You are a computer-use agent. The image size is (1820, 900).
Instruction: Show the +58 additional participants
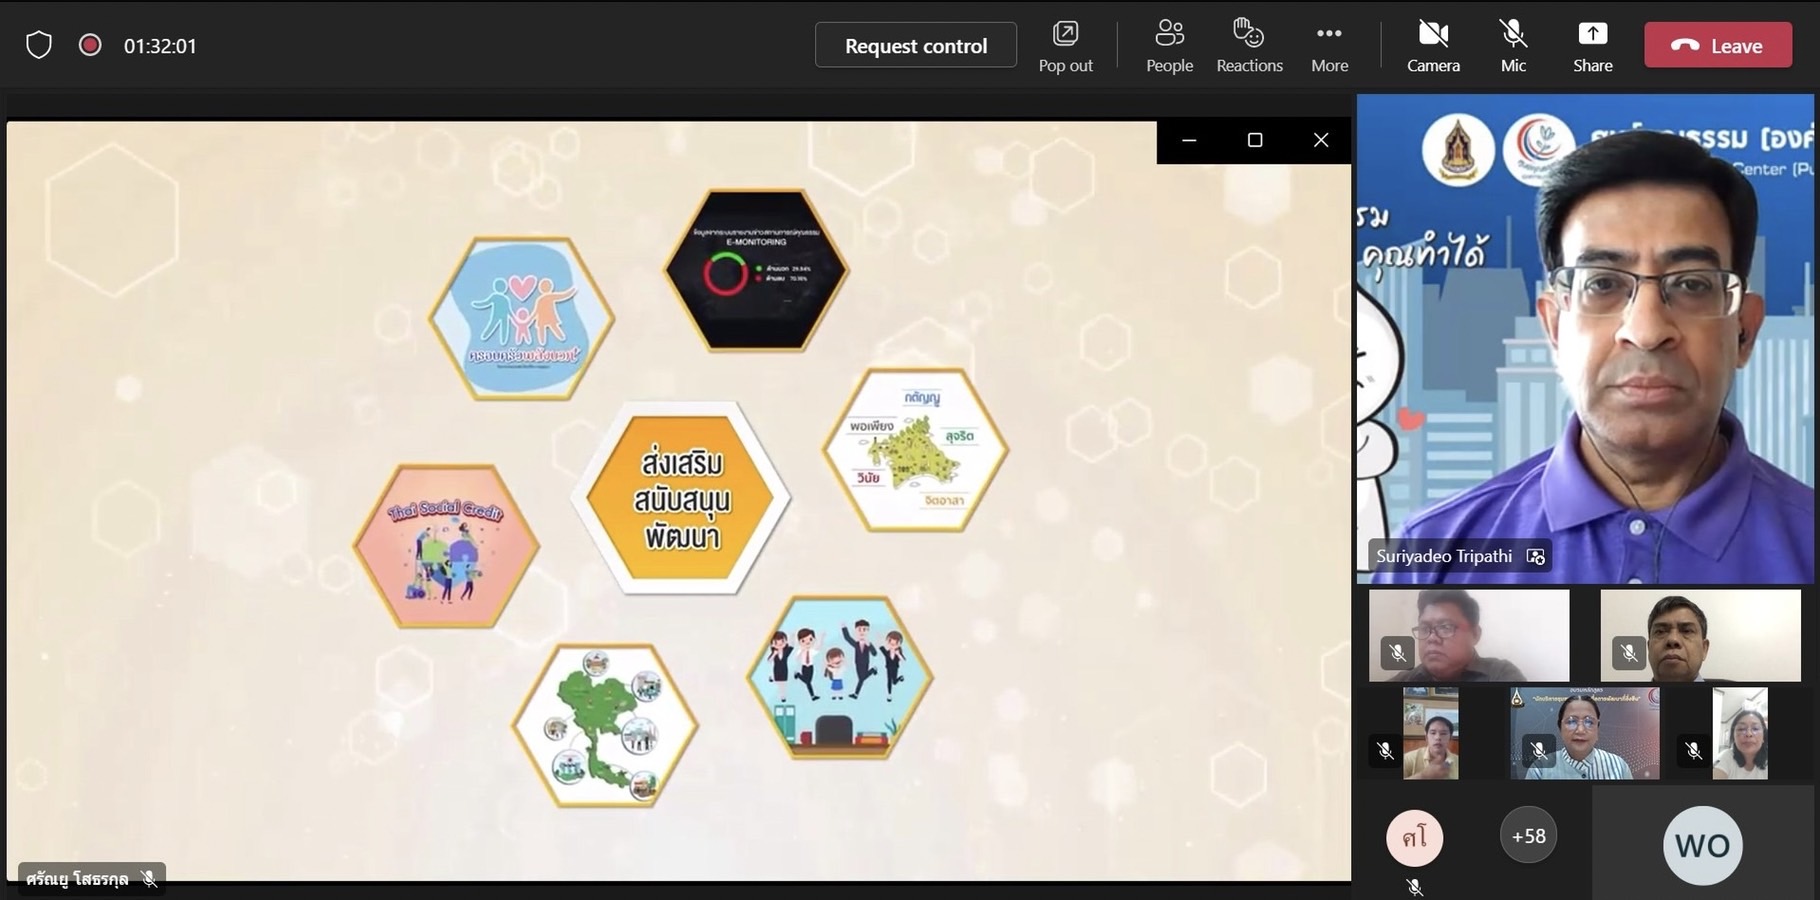(1528, 836)
